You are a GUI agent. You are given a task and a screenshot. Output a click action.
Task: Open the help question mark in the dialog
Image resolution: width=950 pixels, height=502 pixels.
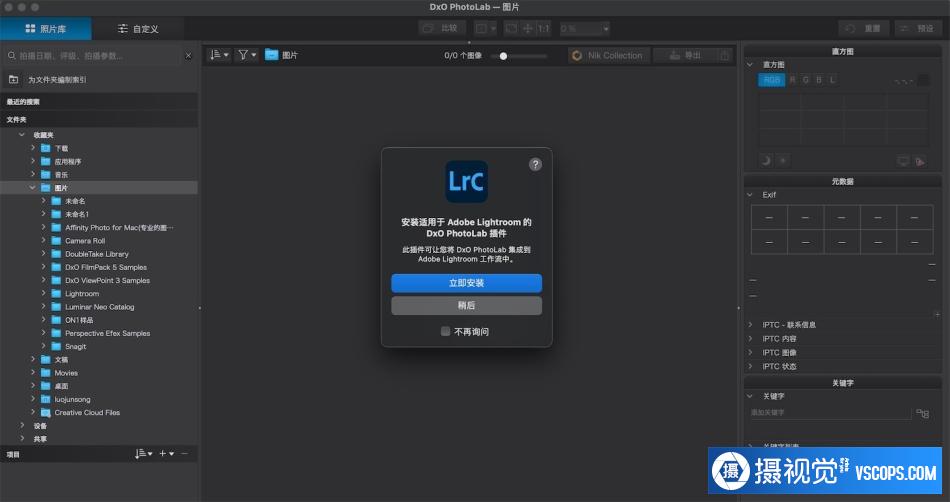(535, 164)
